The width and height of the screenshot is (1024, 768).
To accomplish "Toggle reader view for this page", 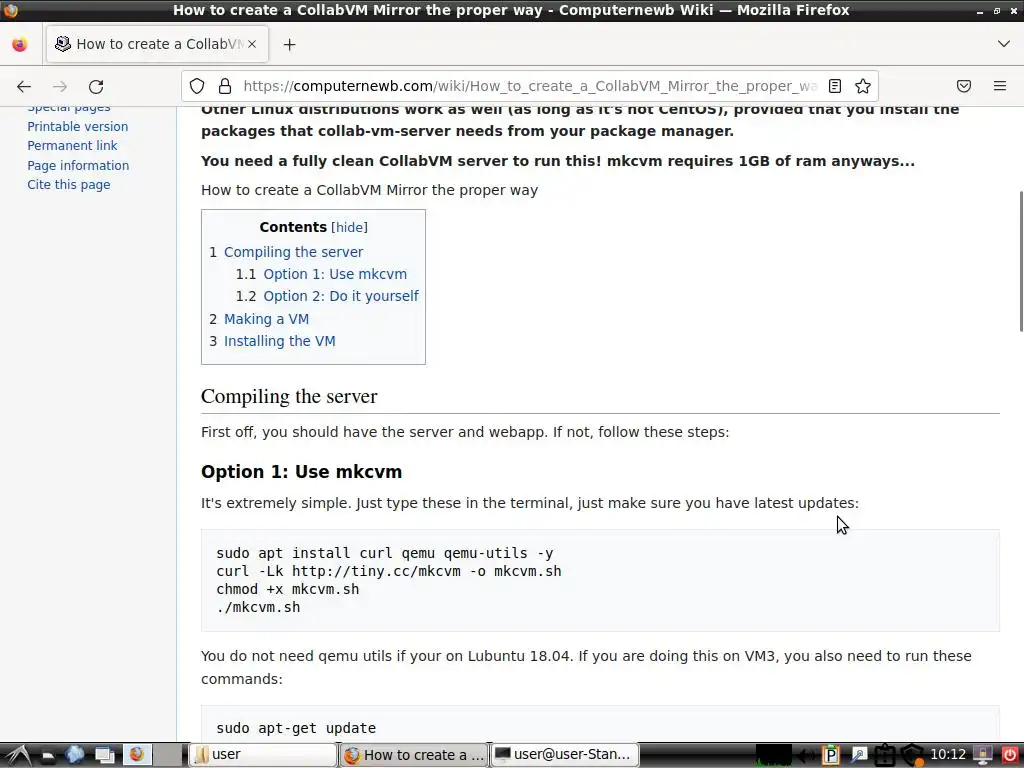I will (x=835, y=86).
